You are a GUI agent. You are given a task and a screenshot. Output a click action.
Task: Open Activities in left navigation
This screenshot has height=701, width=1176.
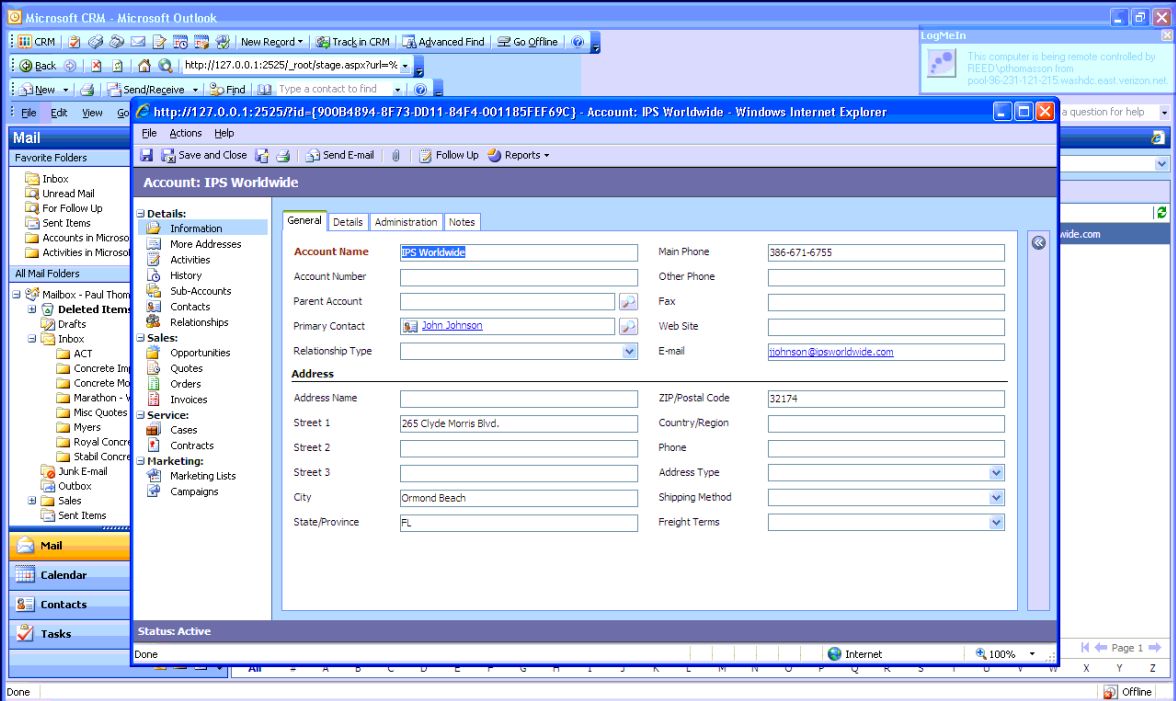point(190,260)
